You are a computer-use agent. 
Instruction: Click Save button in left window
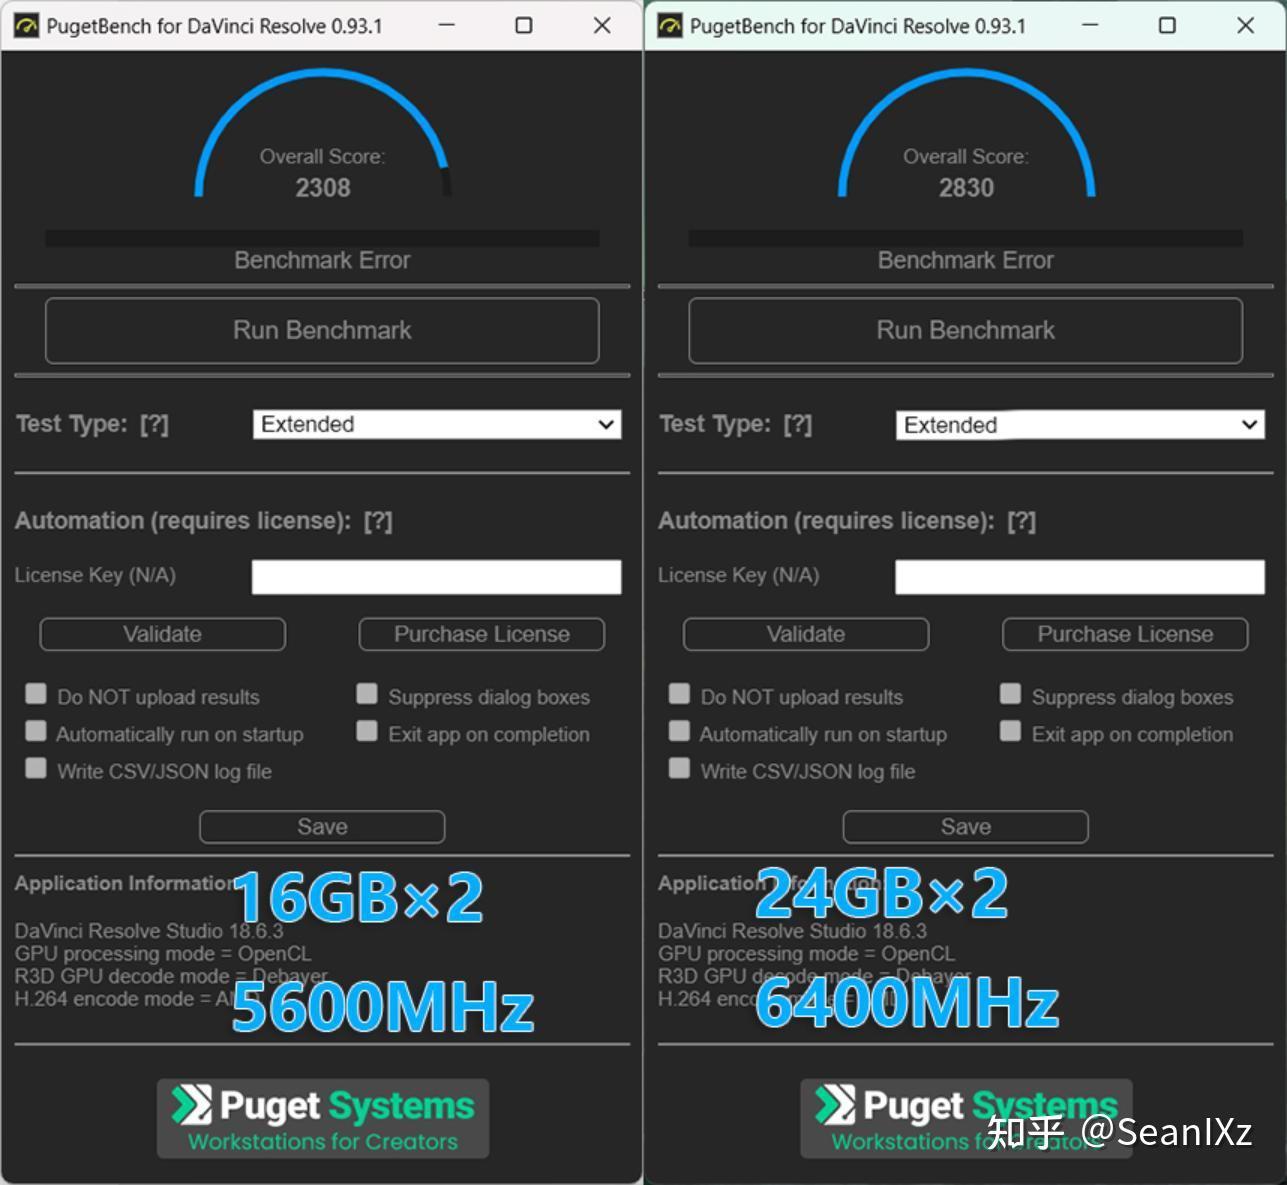pos(322,827)
